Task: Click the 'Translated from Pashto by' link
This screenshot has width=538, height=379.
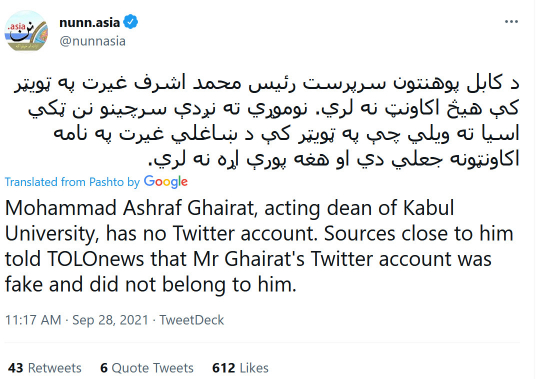Action: pyautogui.click(x=72, y=182)
